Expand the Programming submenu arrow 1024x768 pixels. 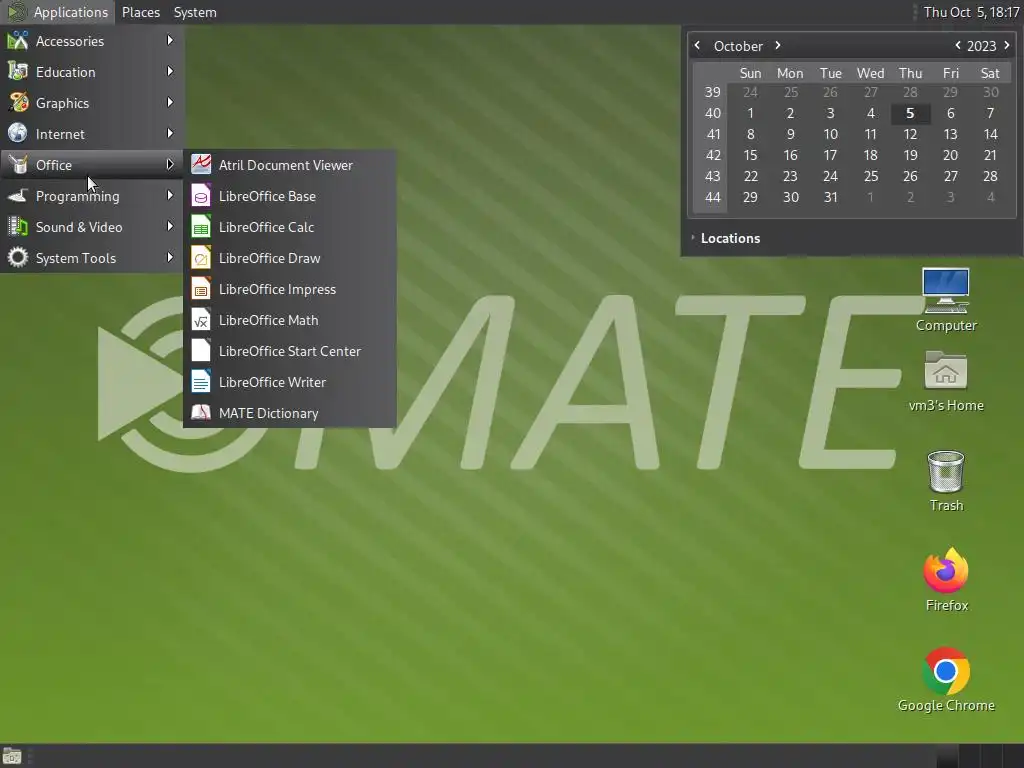pyautogui.click(x=170, y=195)
